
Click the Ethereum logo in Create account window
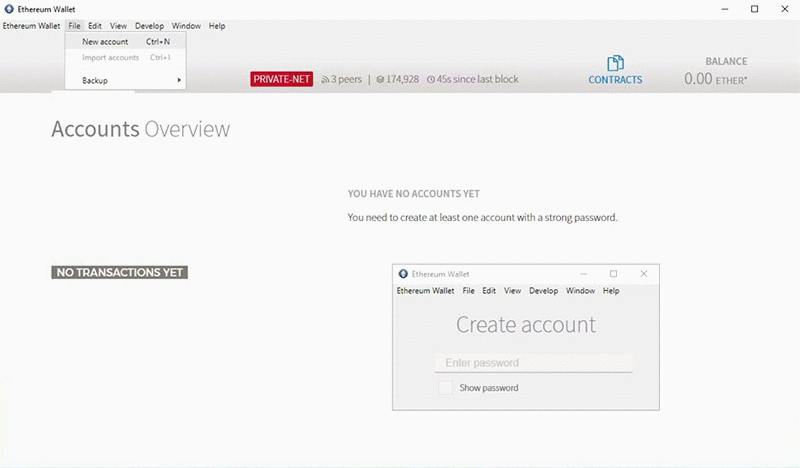click(403, 274)
